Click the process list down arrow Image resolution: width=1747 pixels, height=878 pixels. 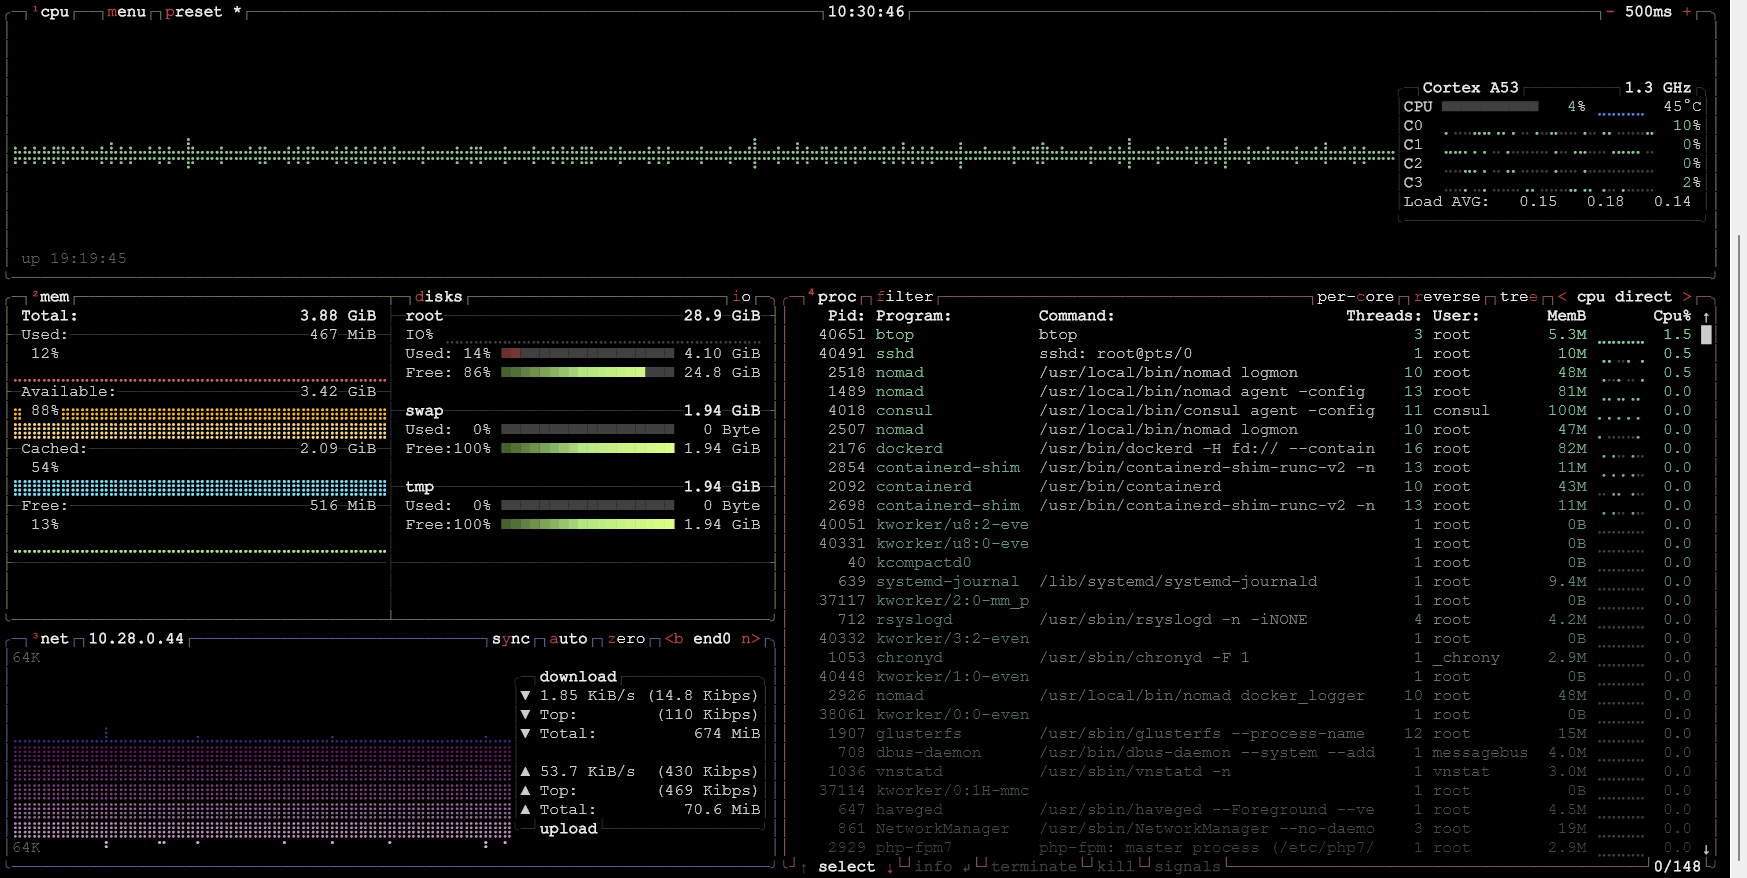click(x=1706, y=849)
